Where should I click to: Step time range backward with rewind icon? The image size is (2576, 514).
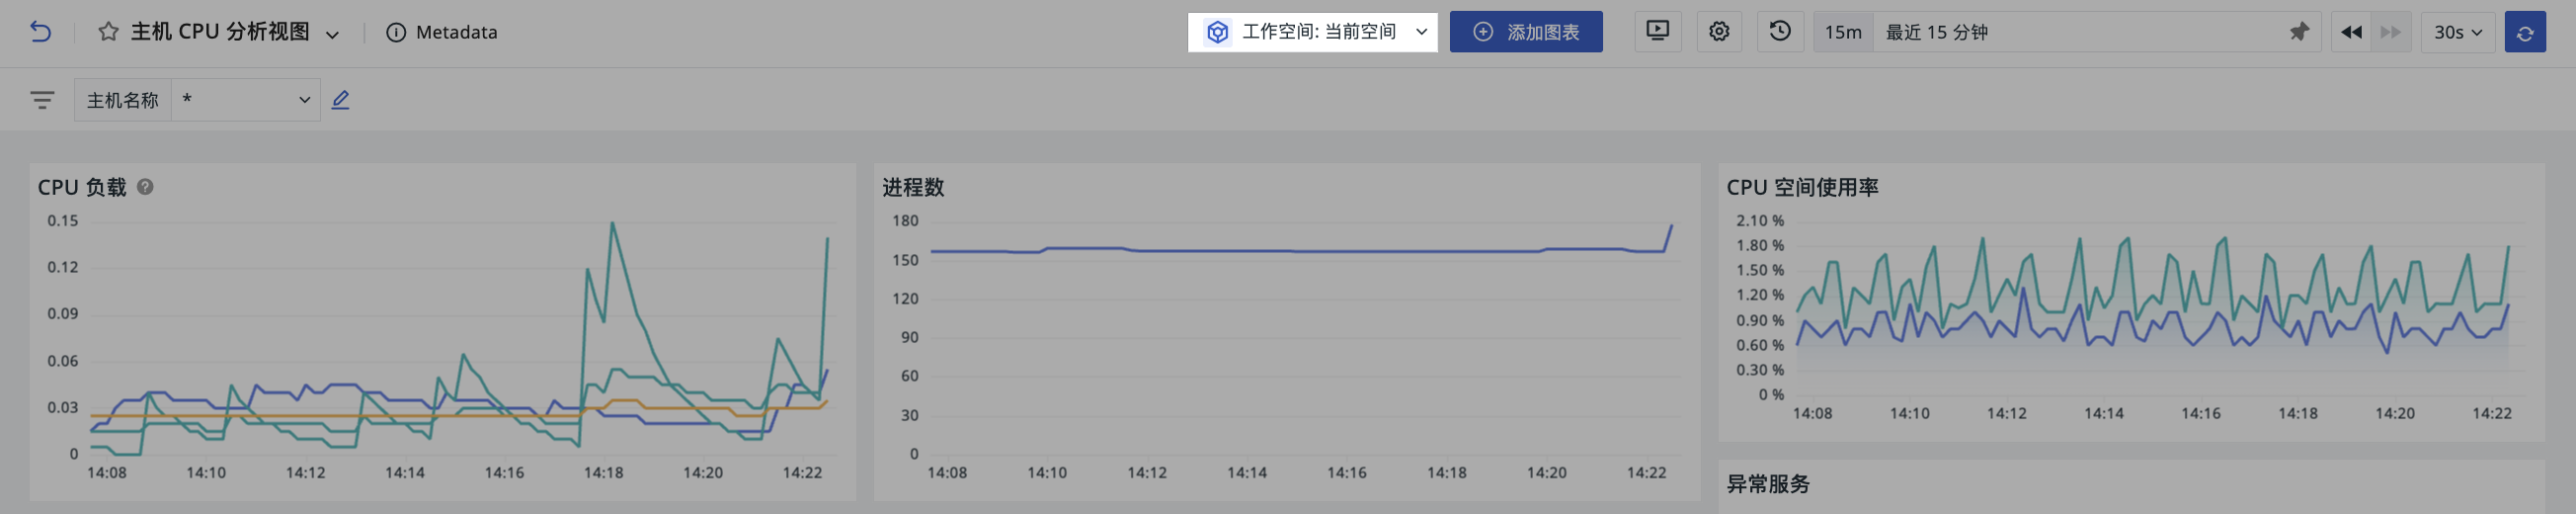[x=2351, y=32]
